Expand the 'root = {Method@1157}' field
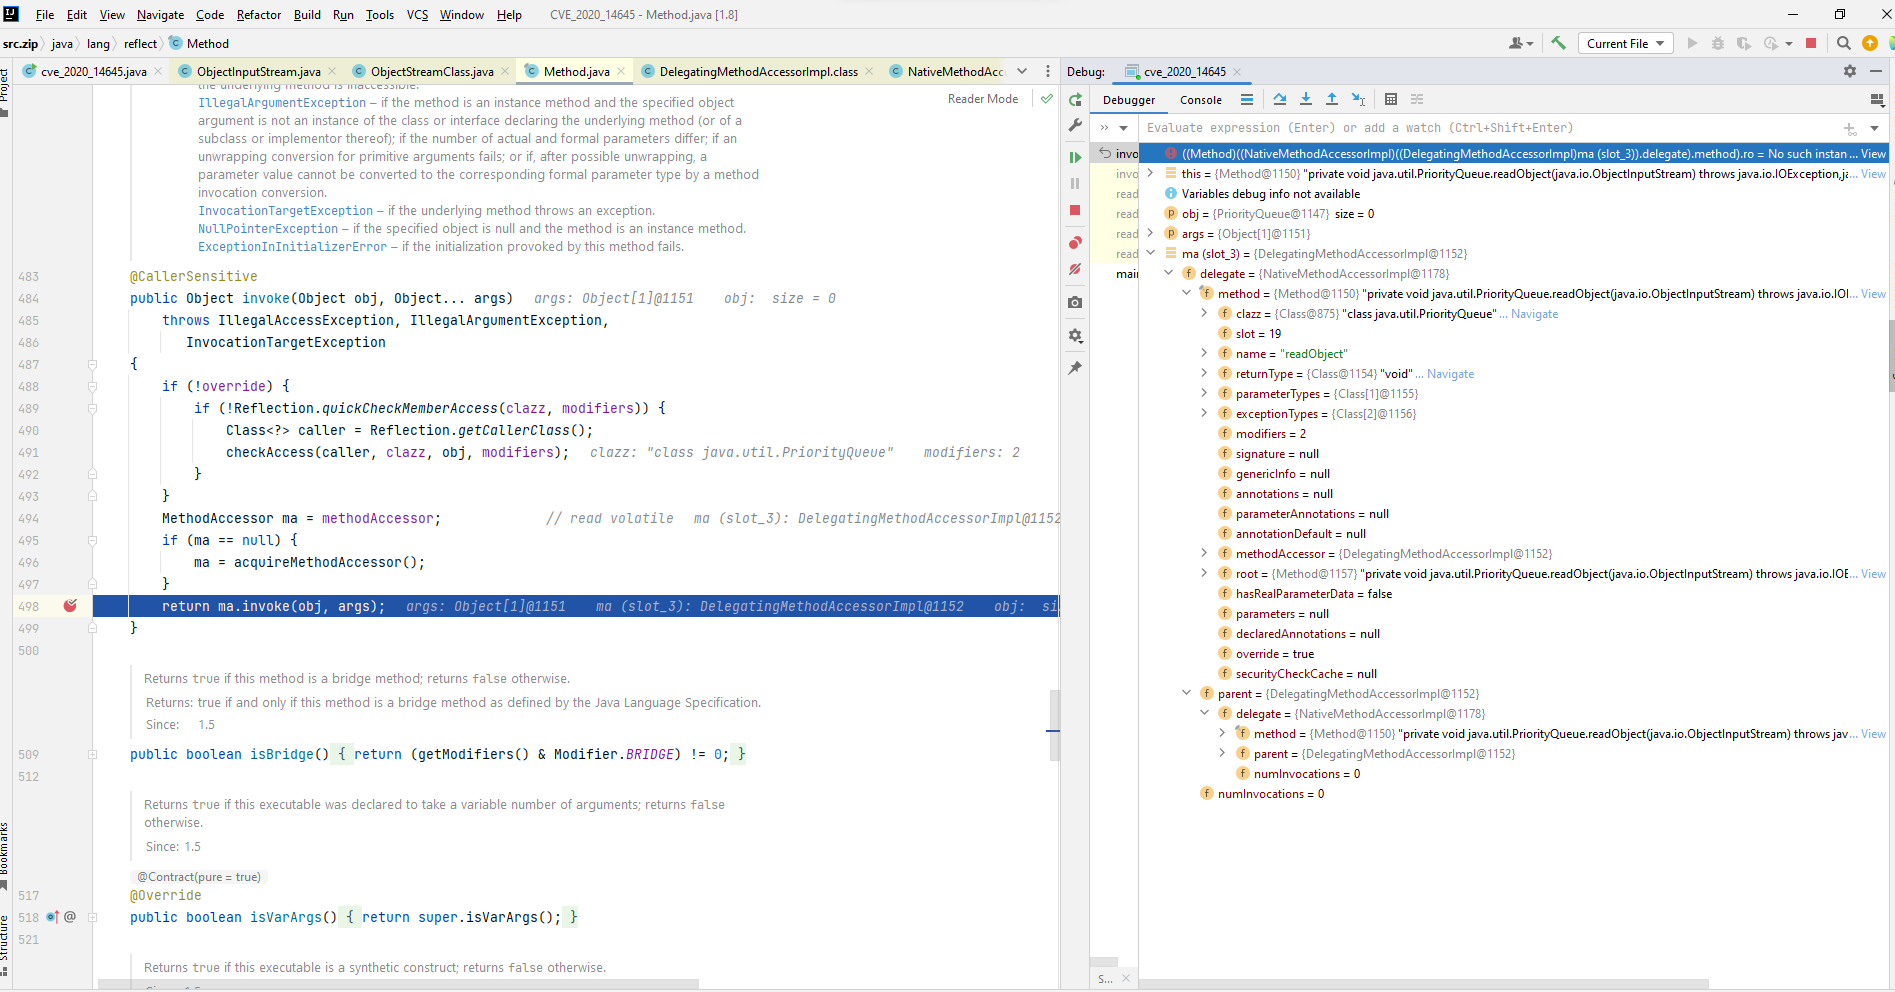1895x992 pixels. click(1204, 573)
